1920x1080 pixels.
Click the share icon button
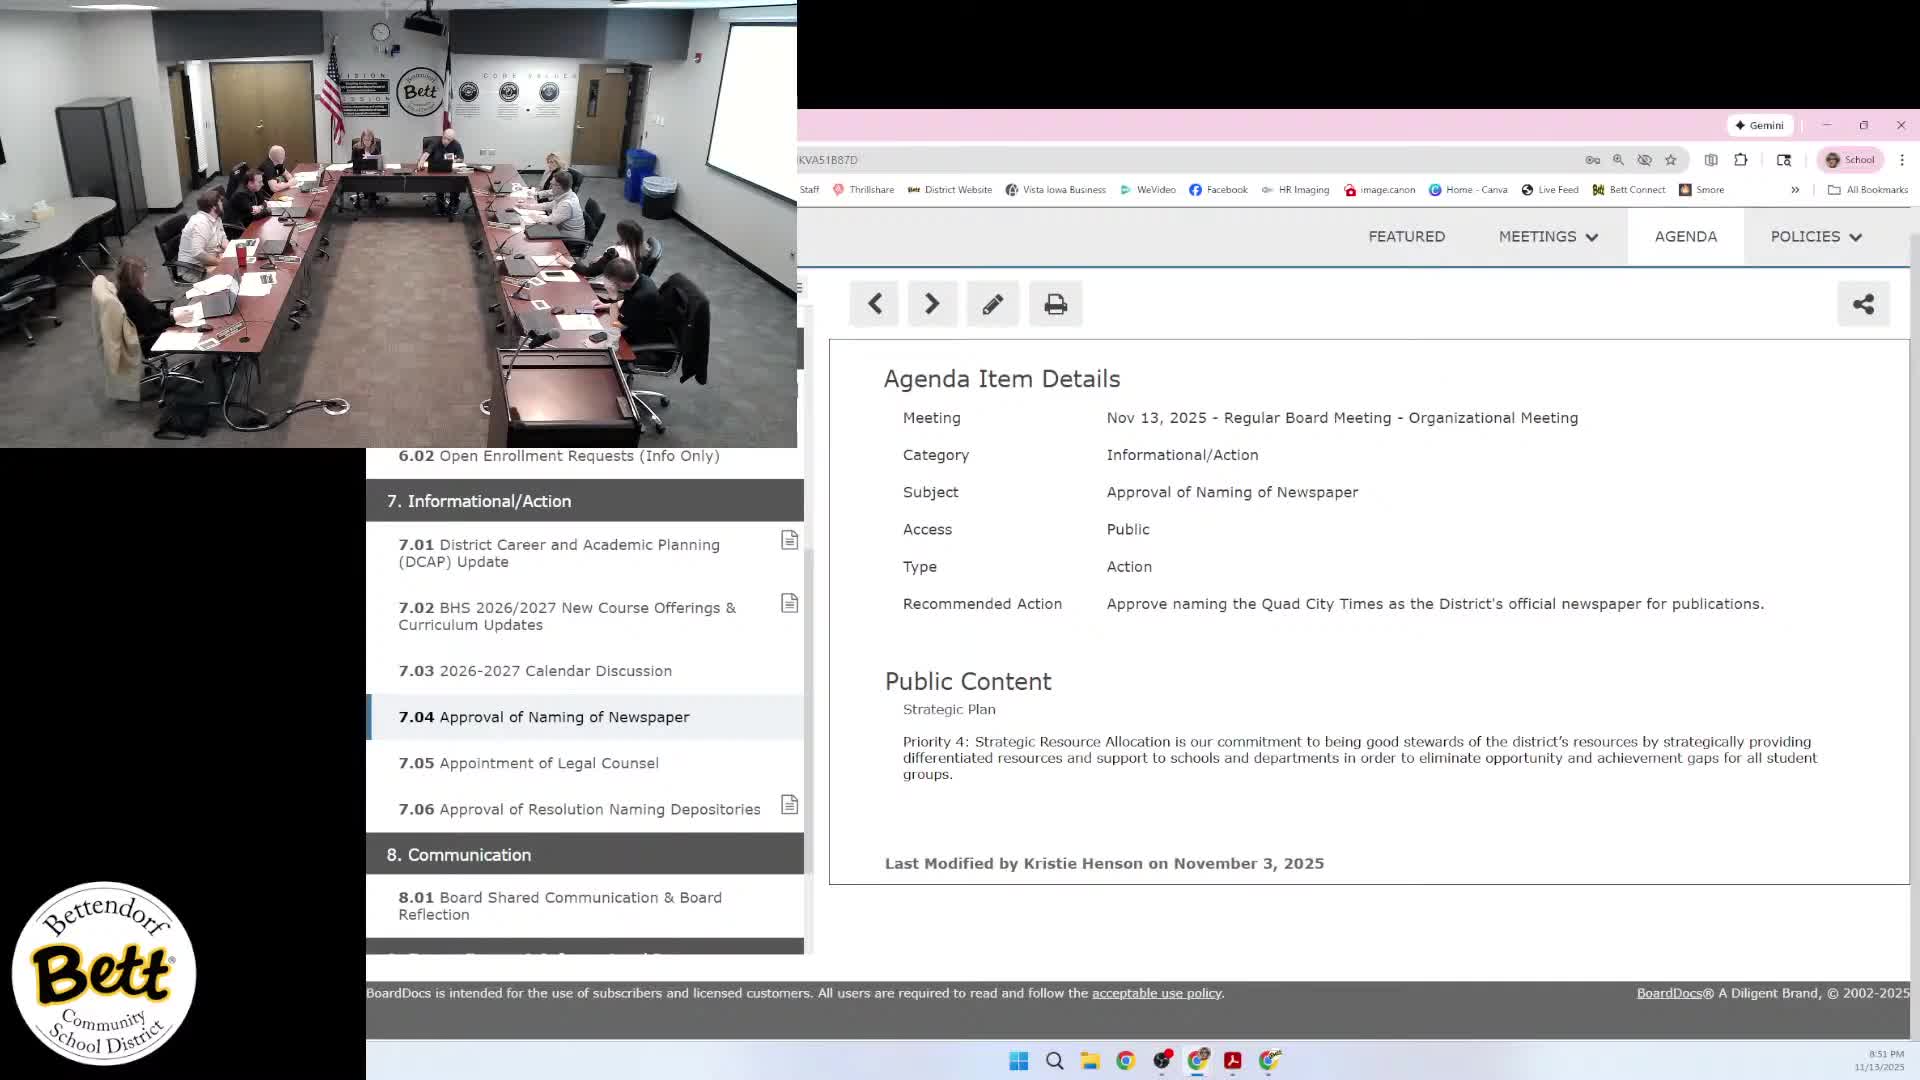click(1863, 304)
